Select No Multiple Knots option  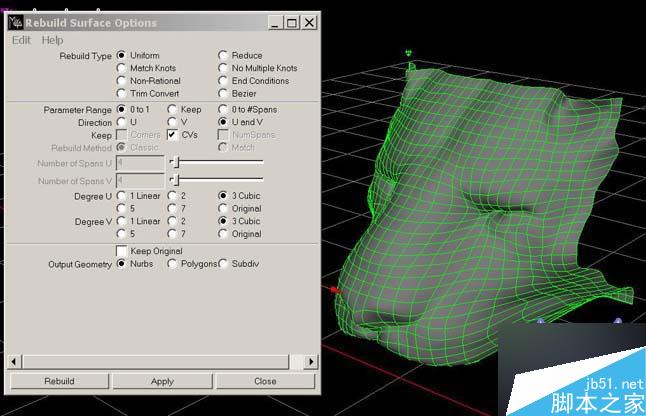click(223, 68)
